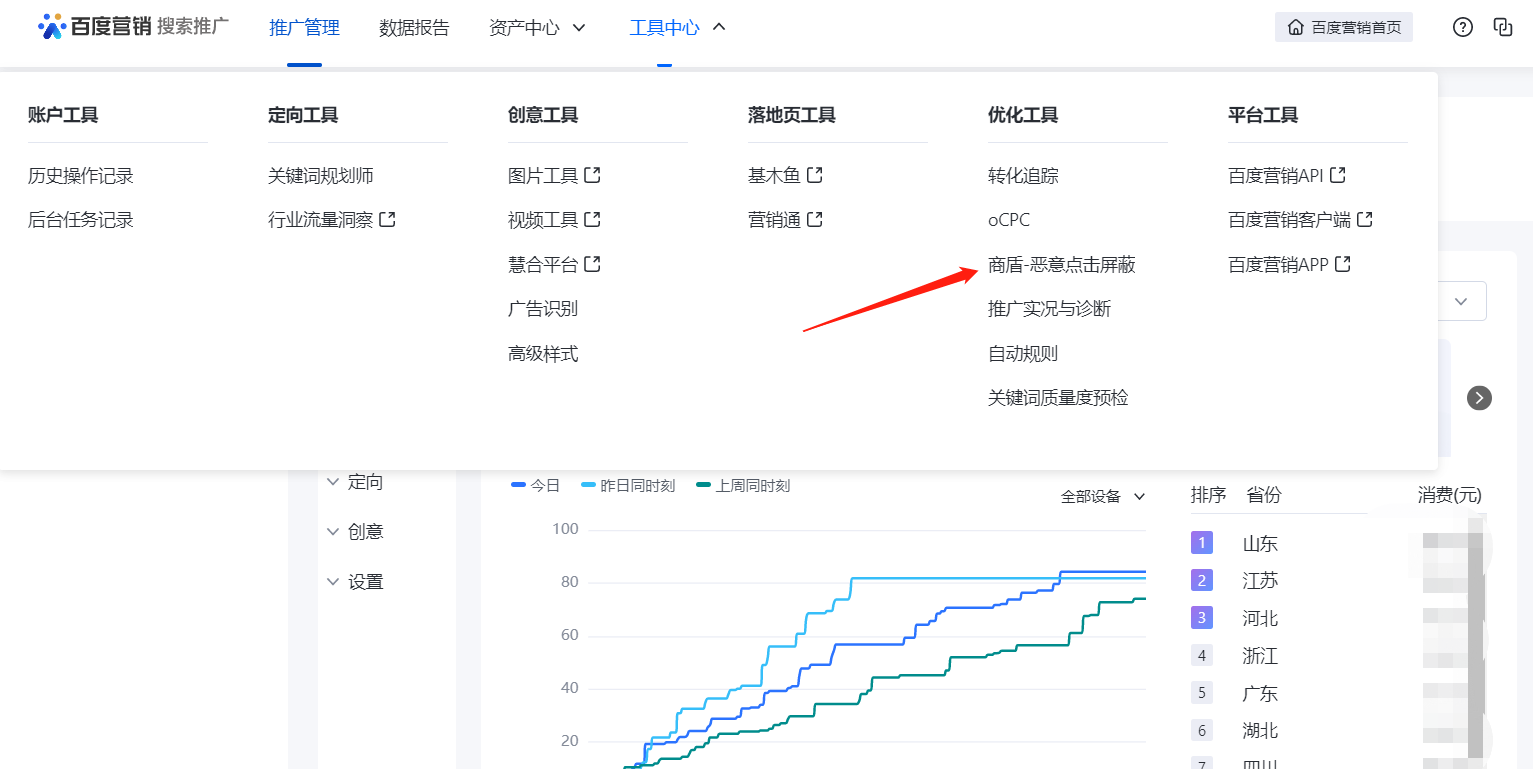Click the 河北 province row
1533x769 pixels.
[1338, 619]
